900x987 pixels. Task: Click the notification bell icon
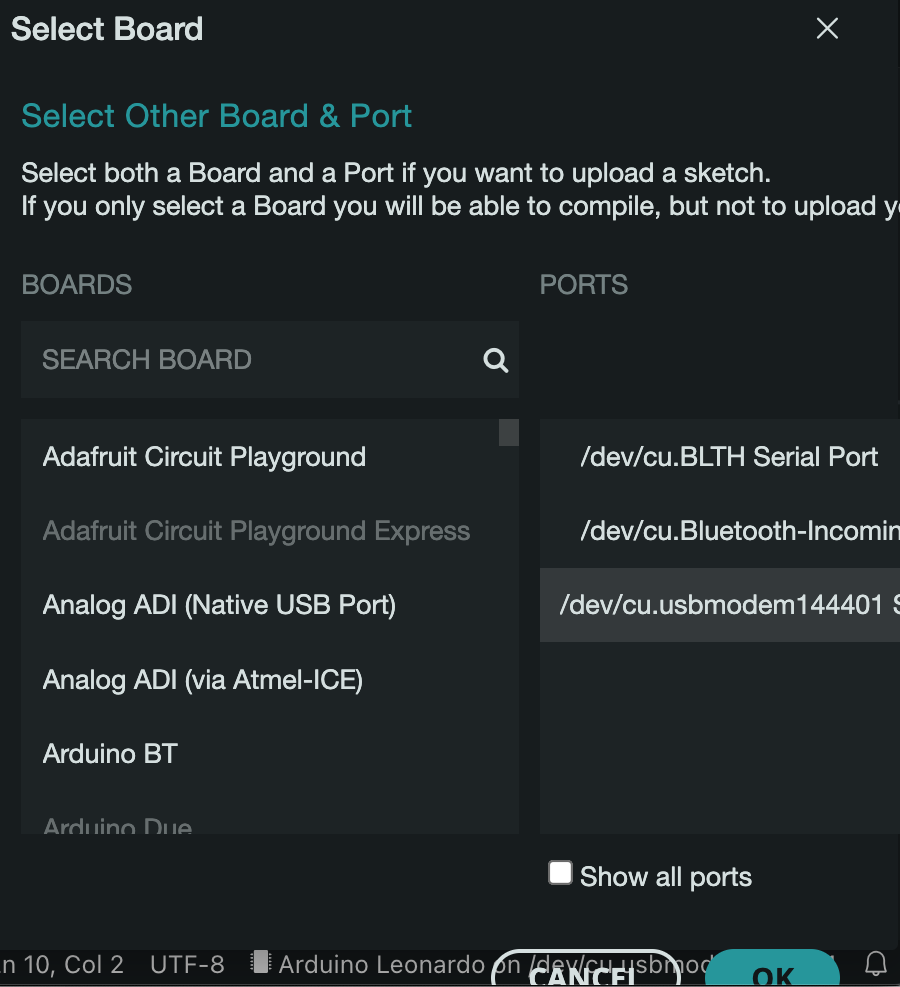[876, 964]
